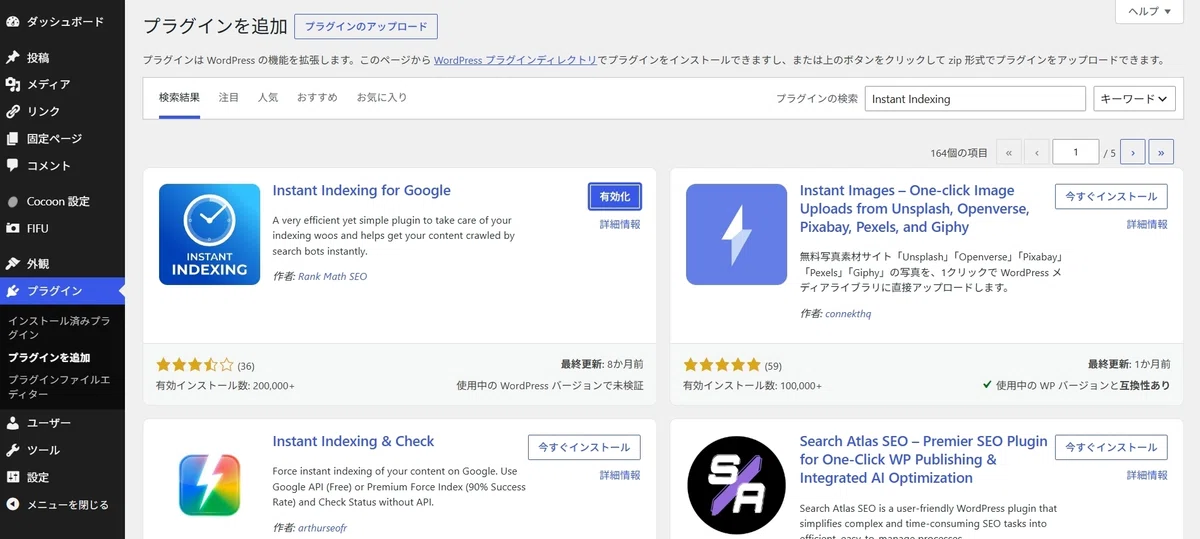Image resolution: width=1200 pixels, height=539 pixels.
Task: Open the Instant Indexing & Check plugin thumbnail
Action: 208,486
